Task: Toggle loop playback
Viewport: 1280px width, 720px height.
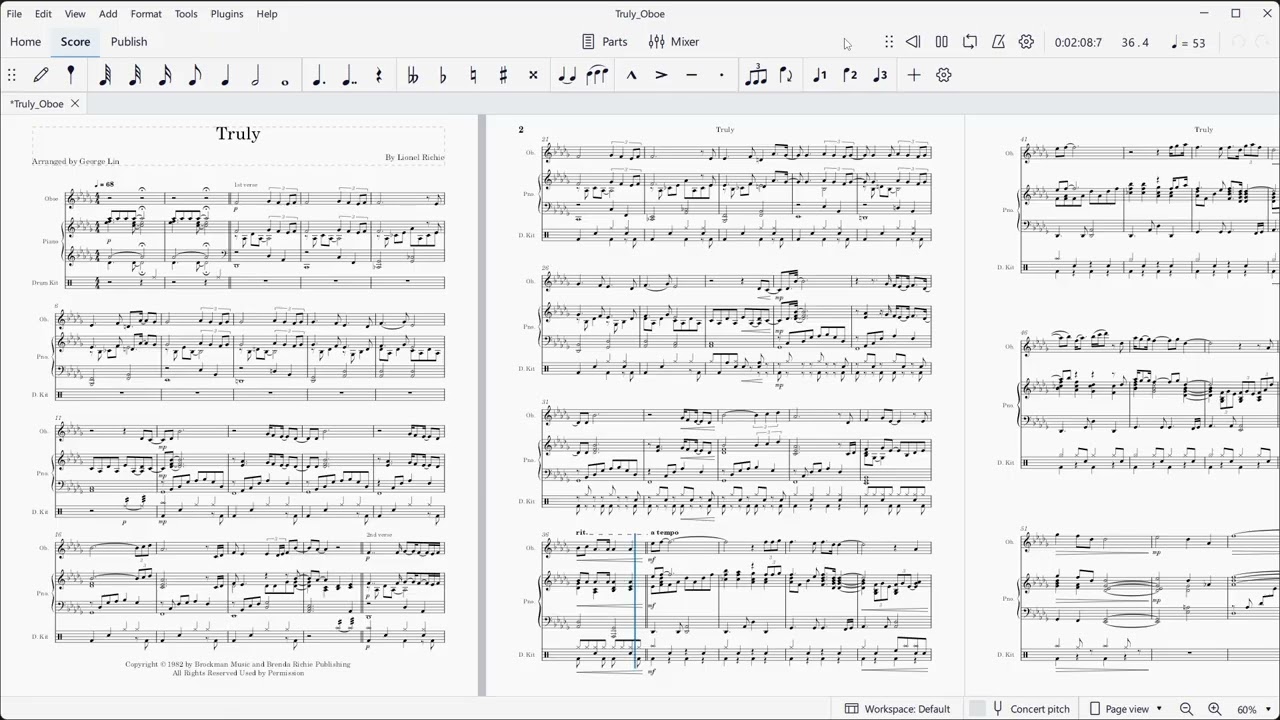Action: click(x=970, y=42)
